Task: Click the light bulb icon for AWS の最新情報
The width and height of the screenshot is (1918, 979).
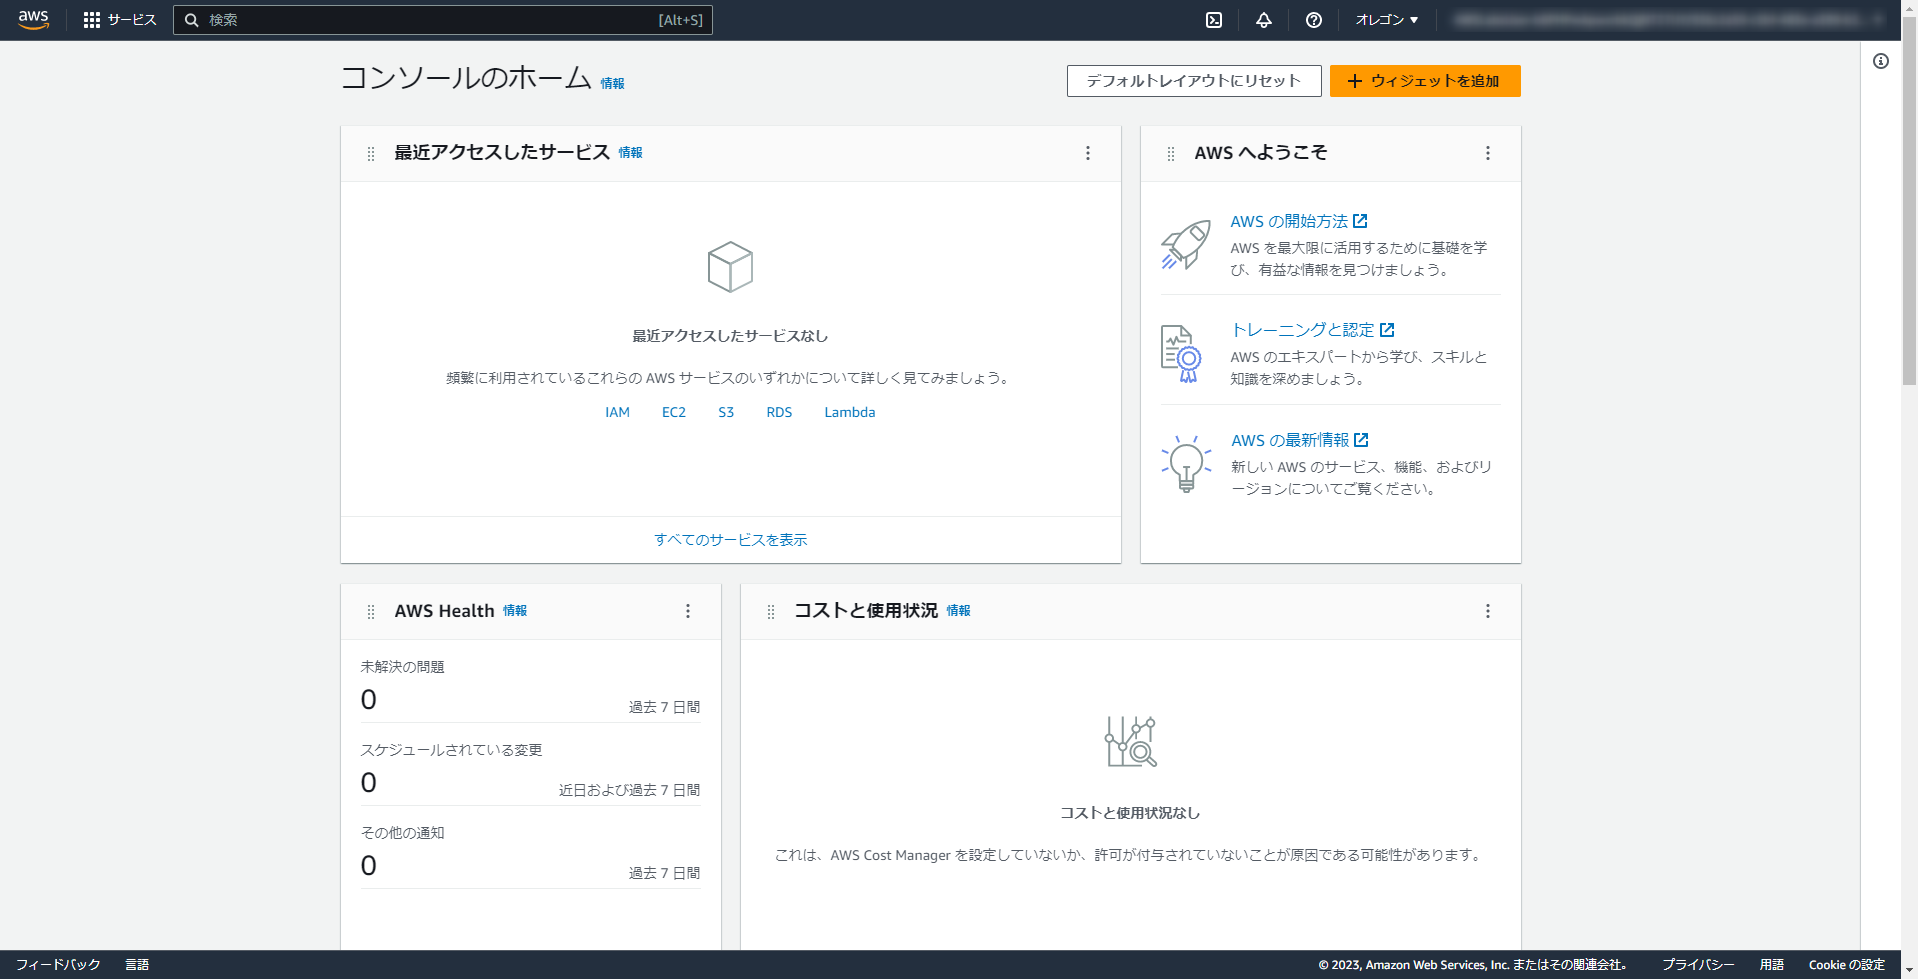Action: (x=1185, y=464)
